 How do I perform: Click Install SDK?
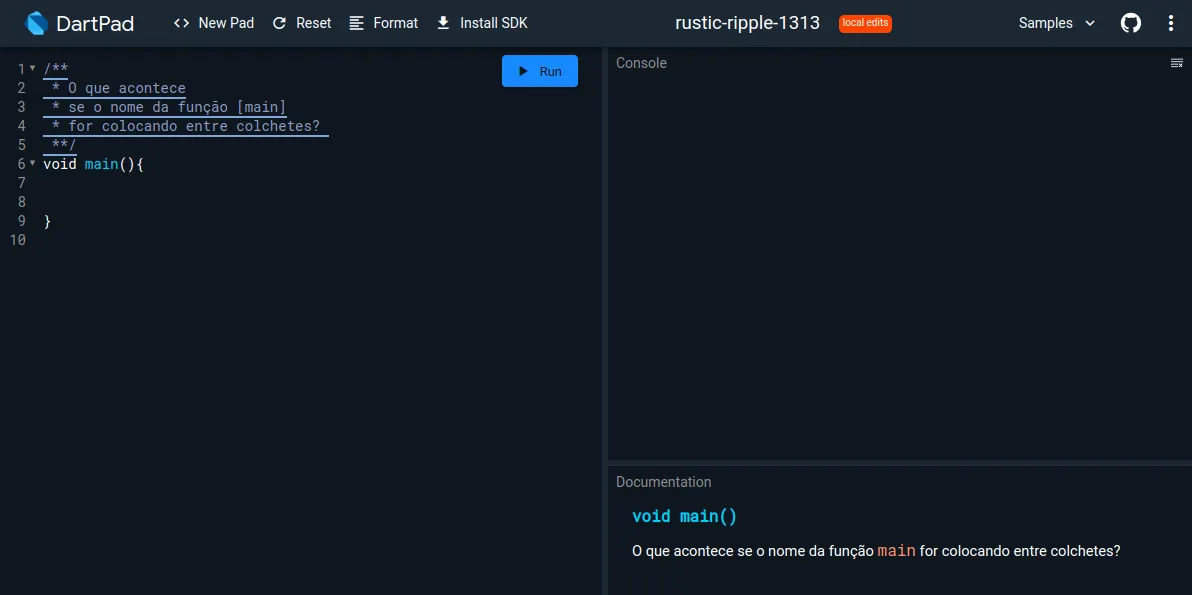coord(482,23)
